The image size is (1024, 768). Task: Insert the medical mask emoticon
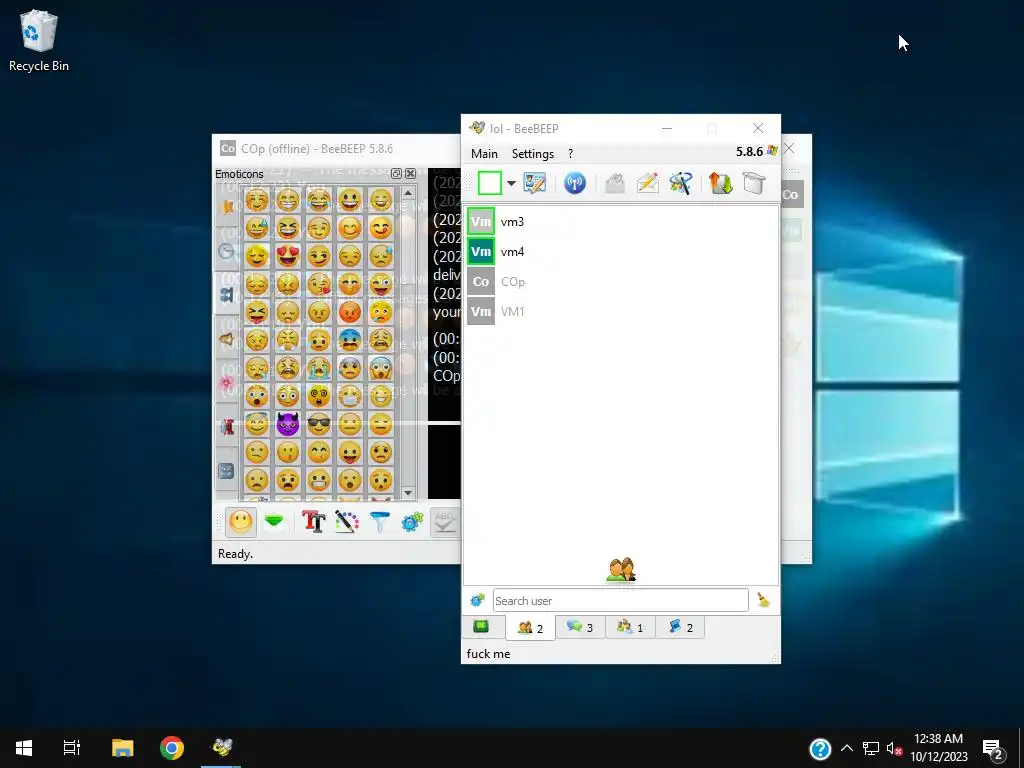350,396
